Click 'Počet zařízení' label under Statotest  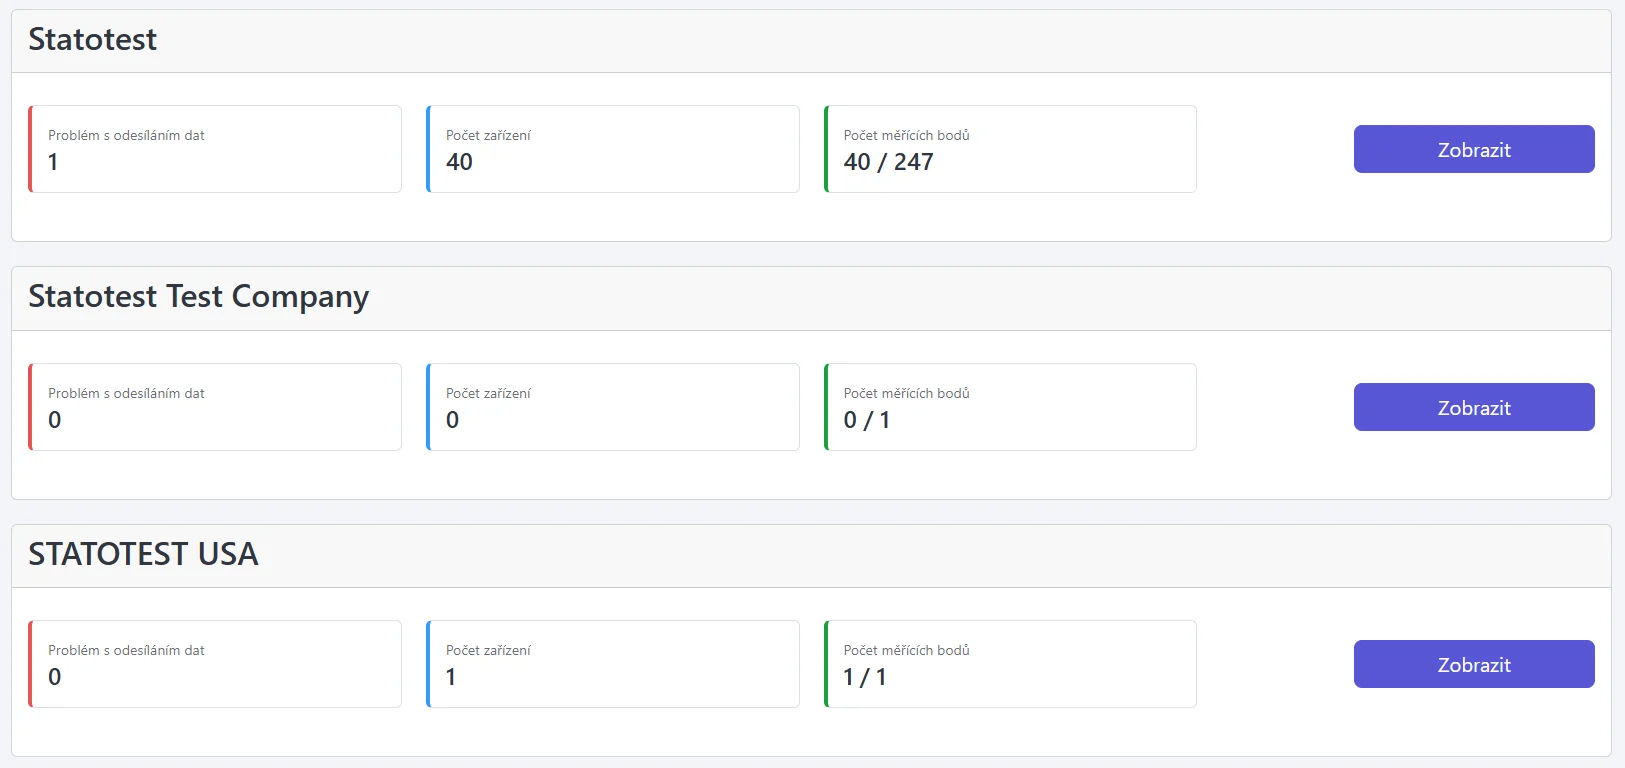point(488,135)
